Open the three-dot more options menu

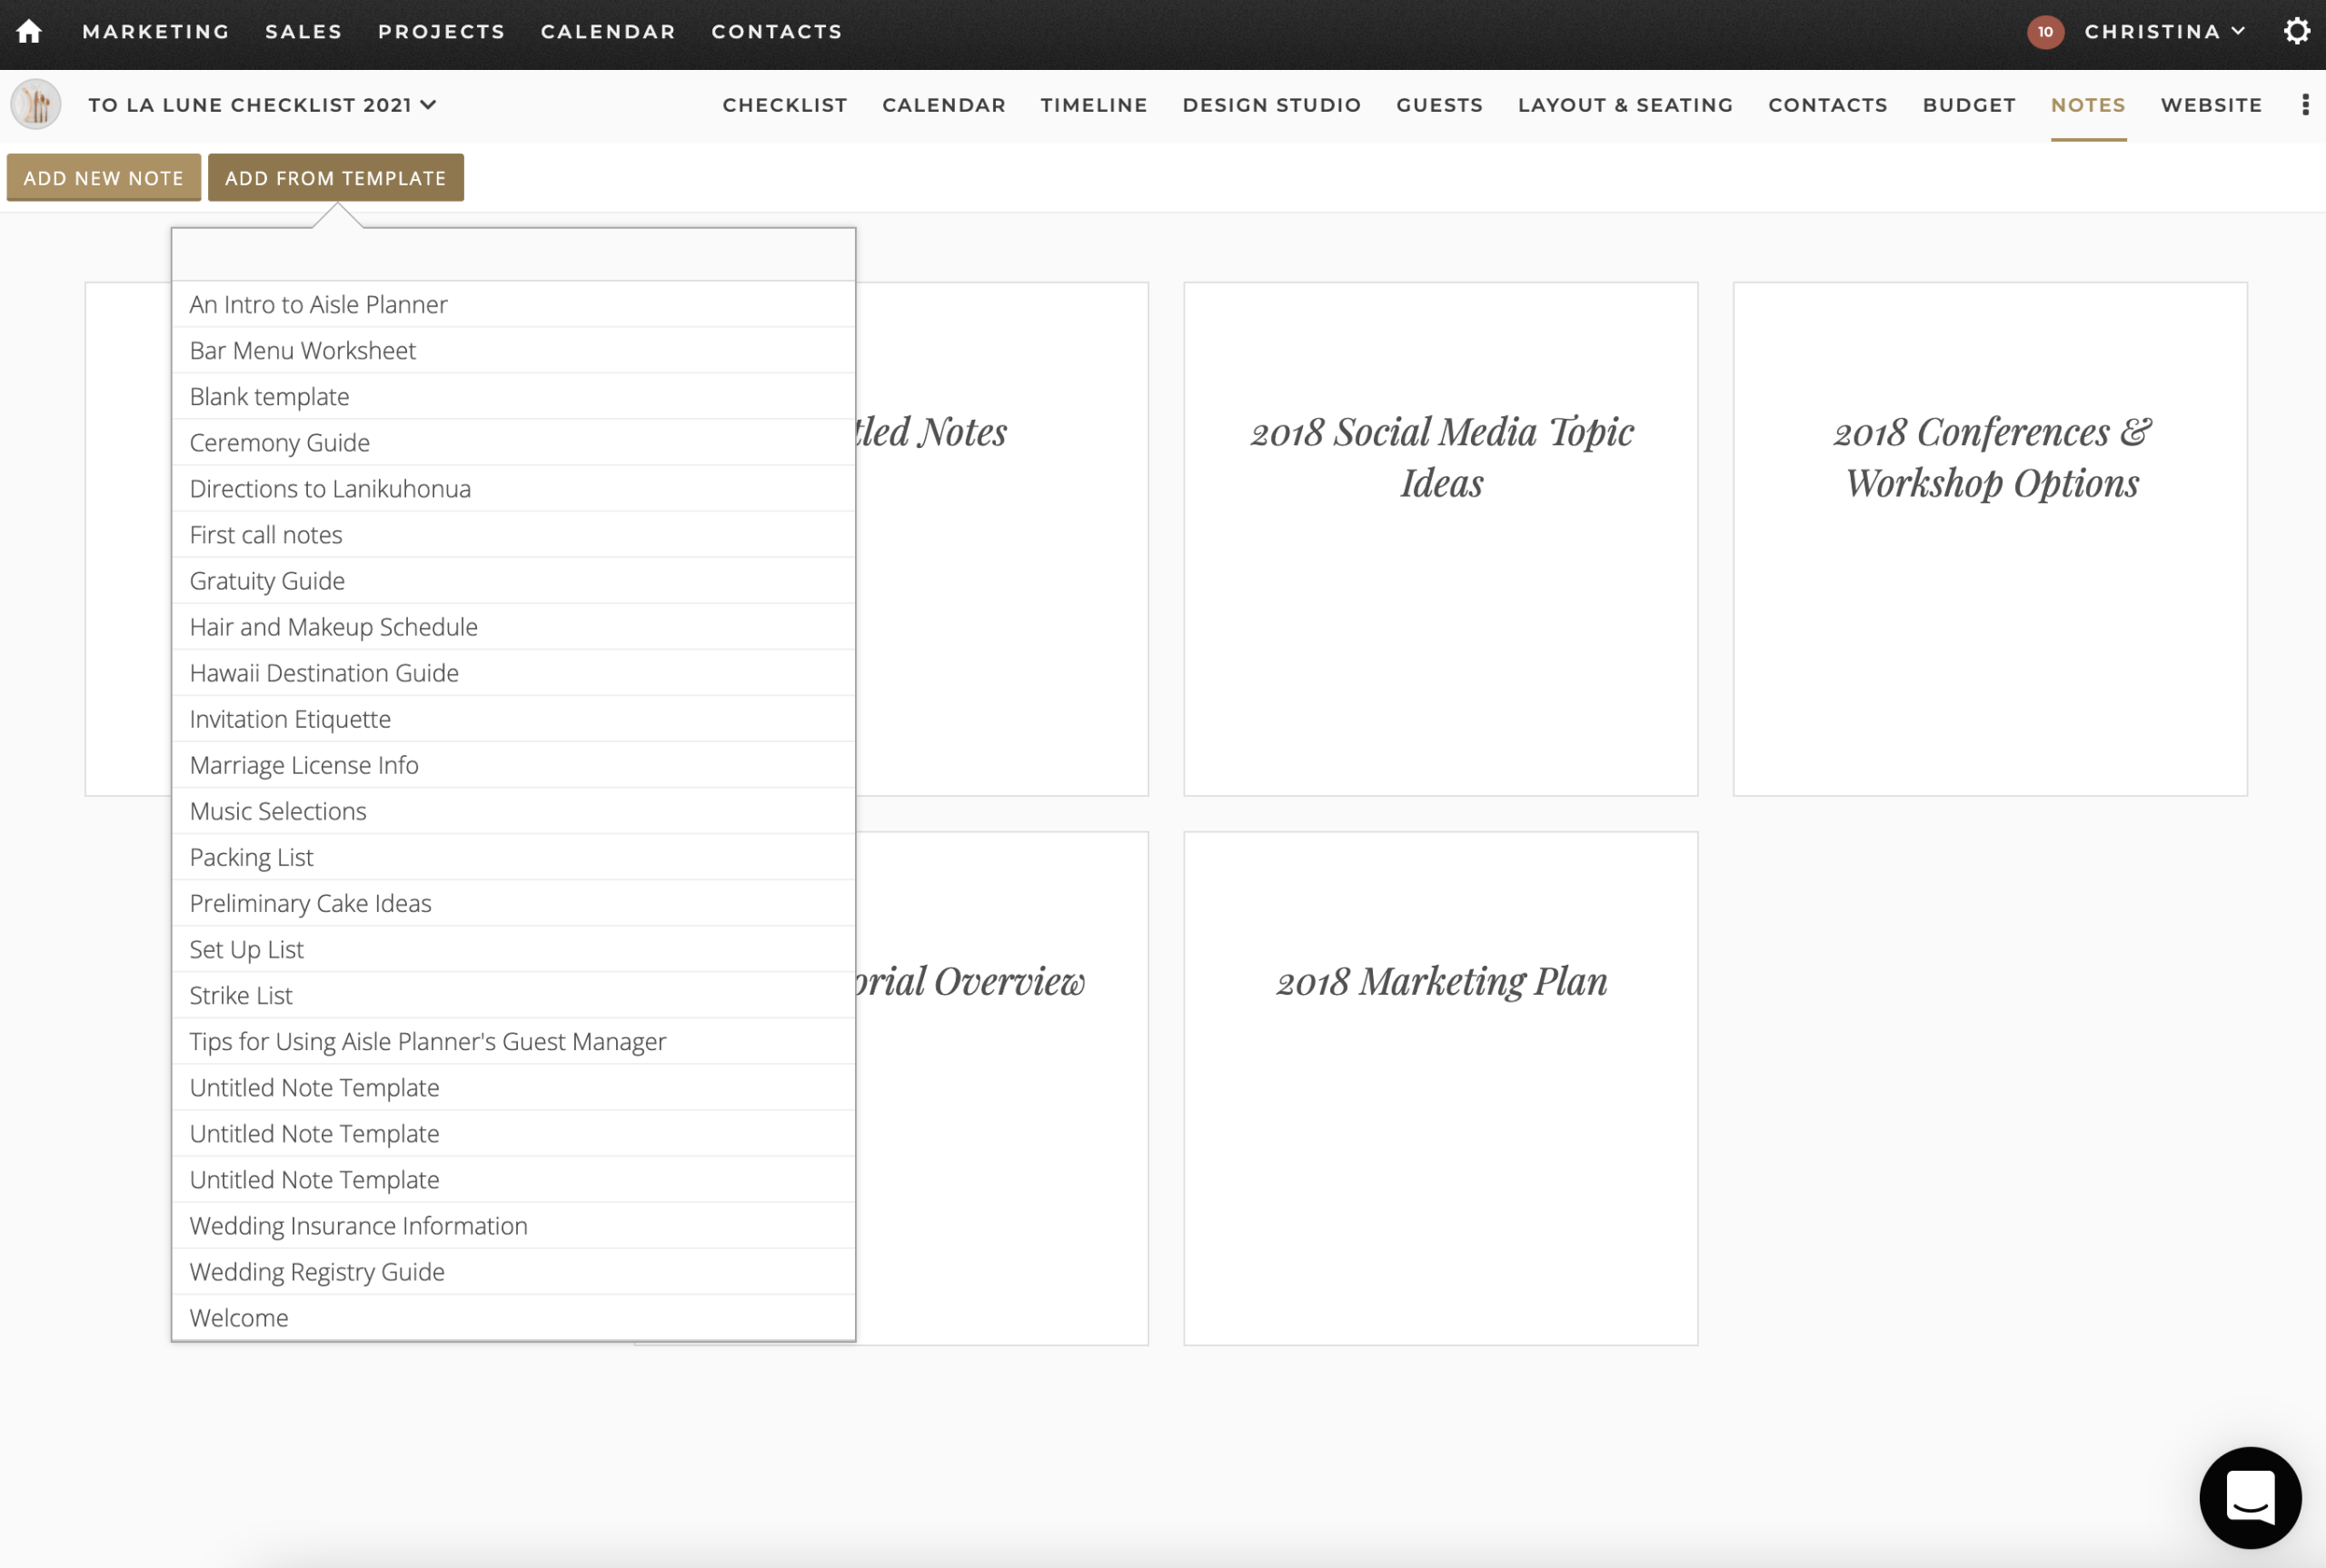point(2305,105)
